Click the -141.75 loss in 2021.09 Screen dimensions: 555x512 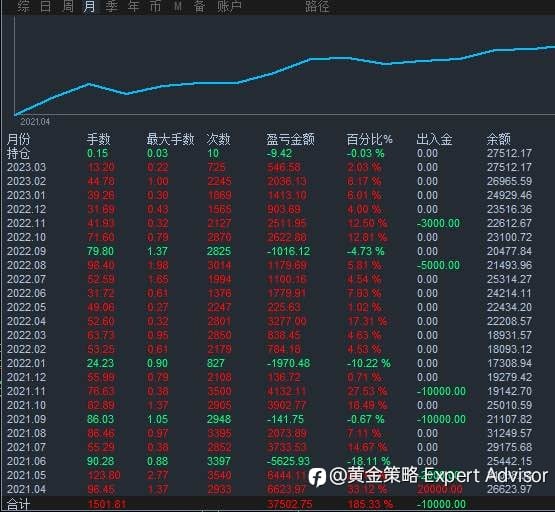coord(285,419)
